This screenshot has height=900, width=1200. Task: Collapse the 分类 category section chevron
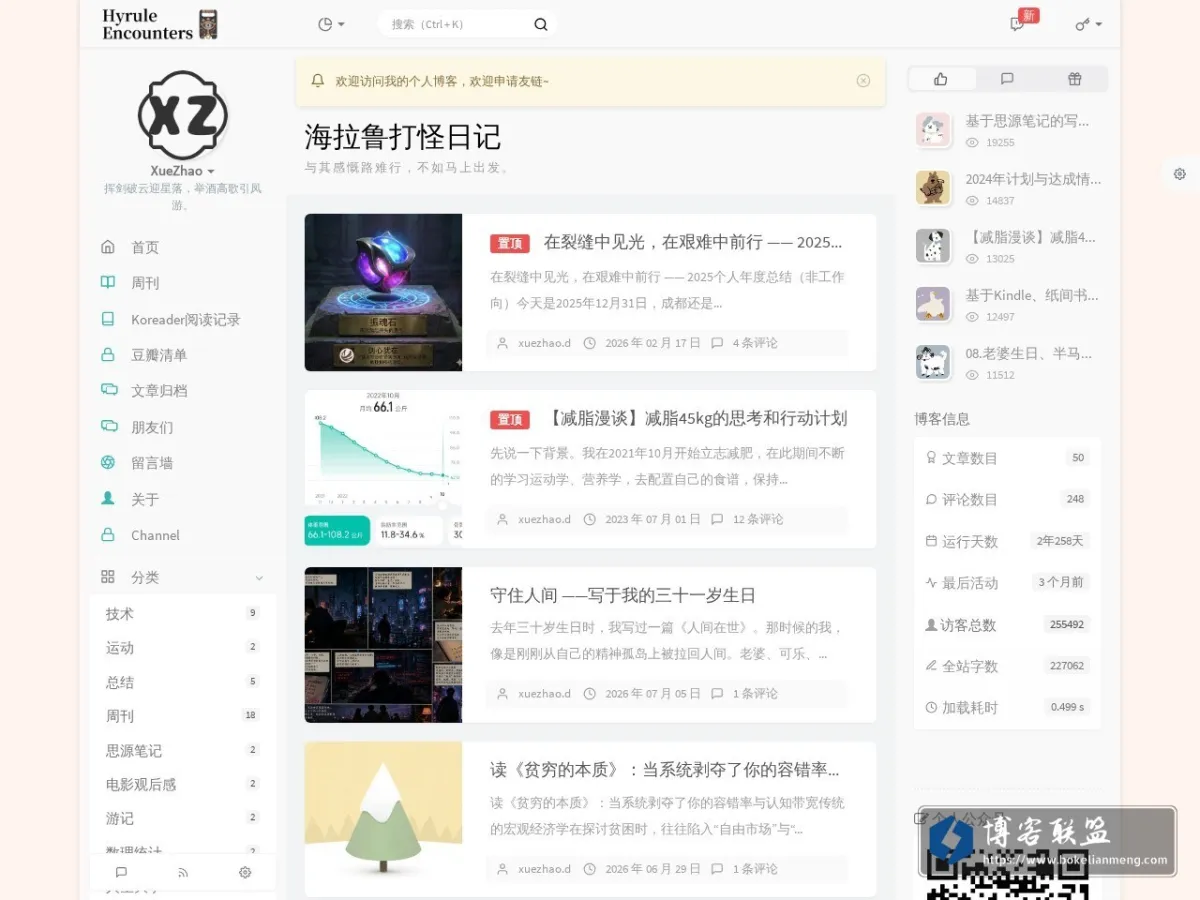click(259, 578)
